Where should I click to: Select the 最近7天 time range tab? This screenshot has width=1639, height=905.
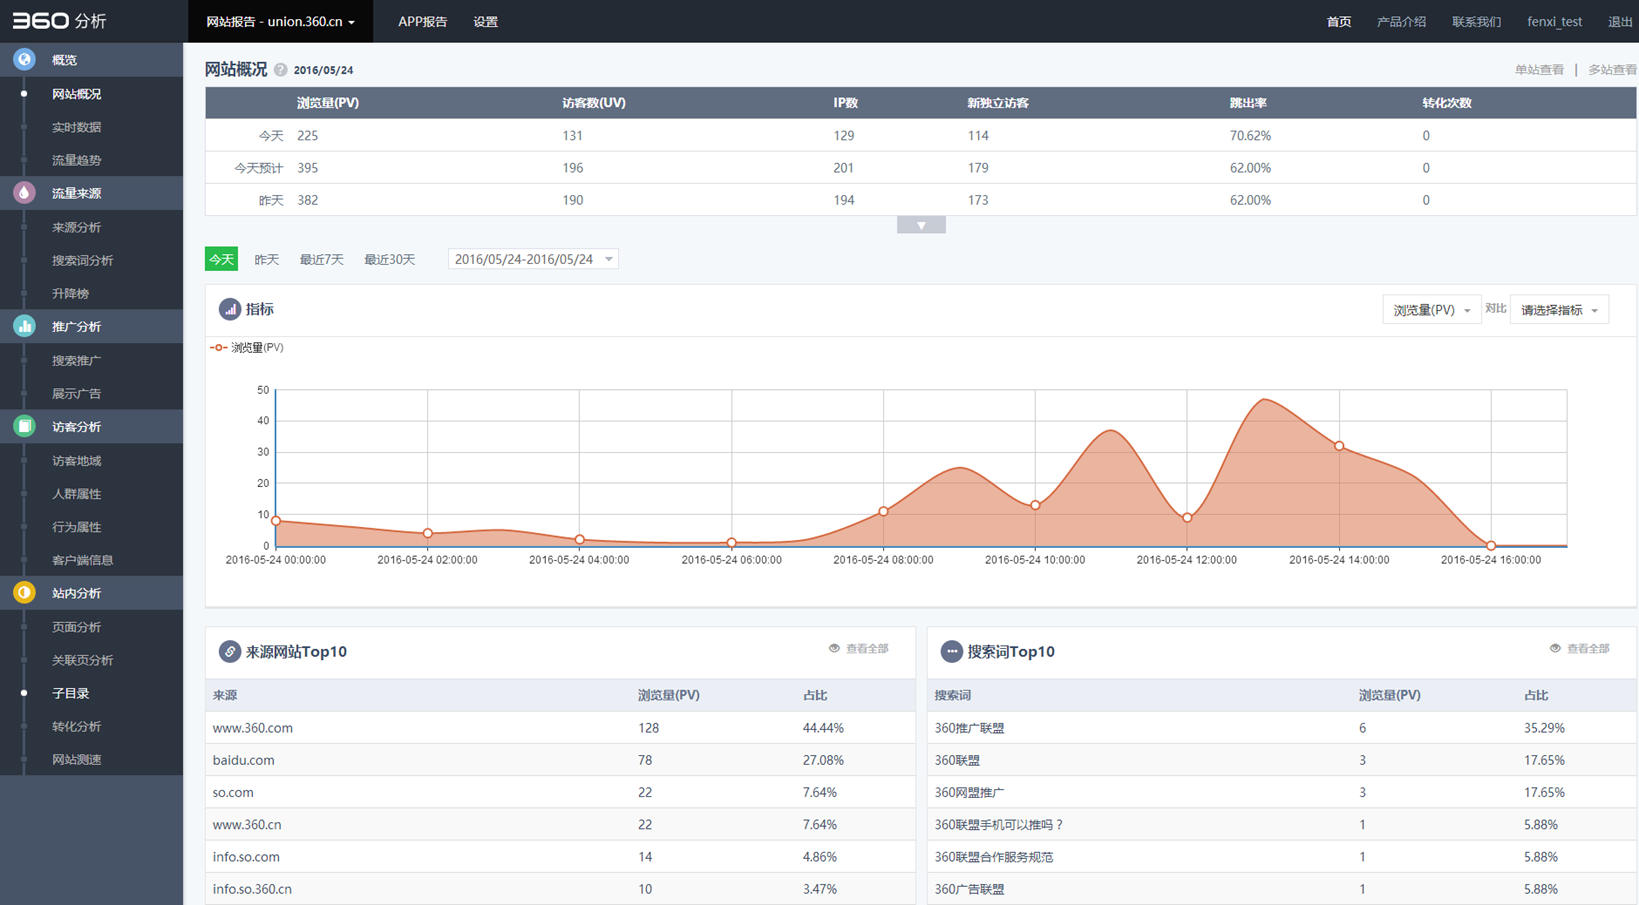pos(321,260)
